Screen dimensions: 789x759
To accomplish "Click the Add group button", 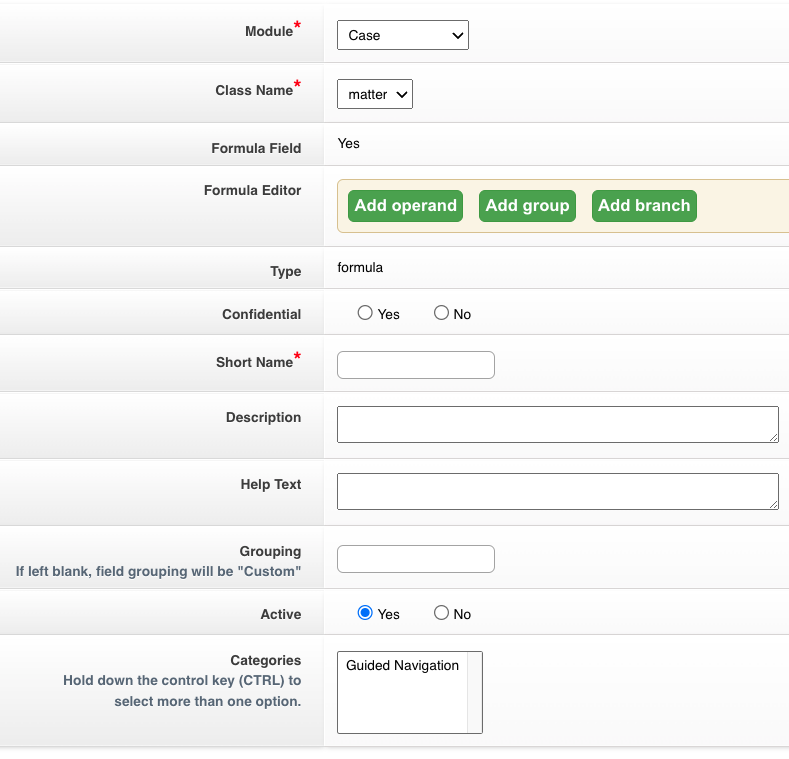I will (x=527, y=206).
